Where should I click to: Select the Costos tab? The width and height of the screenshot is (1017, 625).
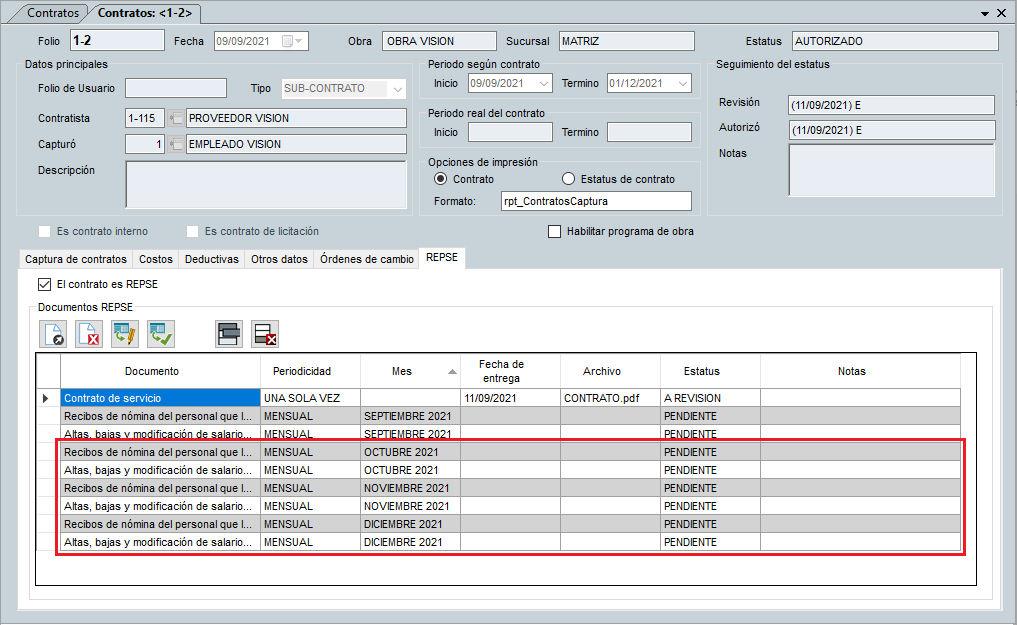pyautogui.click(x=156, y=258)
